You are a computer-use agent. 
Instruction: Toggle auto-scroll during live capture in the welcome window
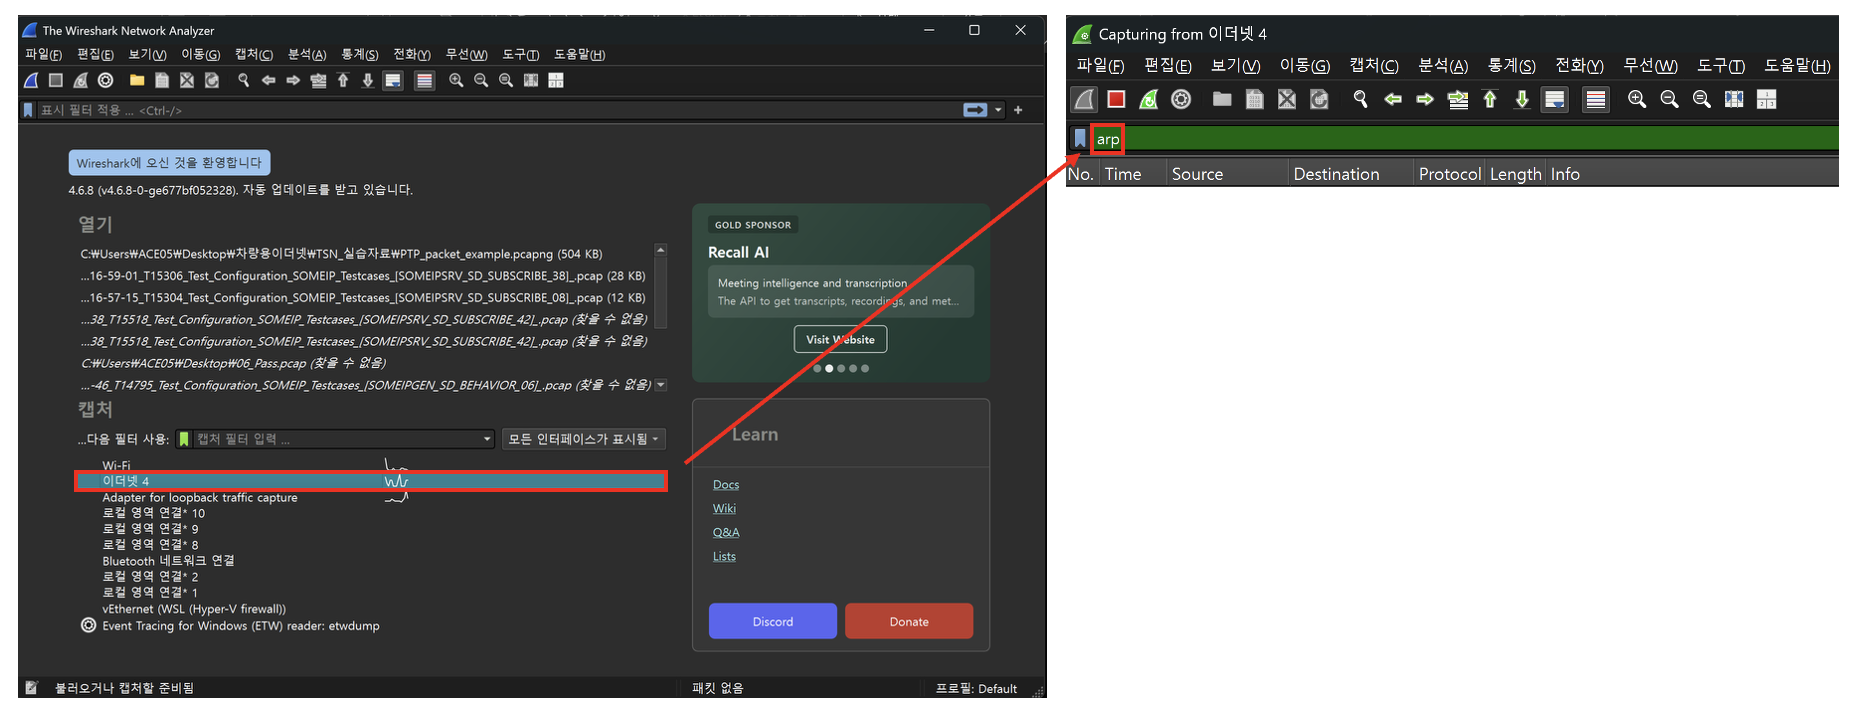(x=393, y=80)
